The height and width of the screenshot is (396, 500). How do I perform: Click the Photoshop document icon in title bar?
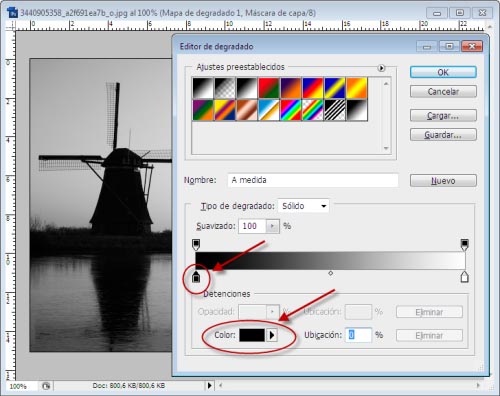click(13, 13)
